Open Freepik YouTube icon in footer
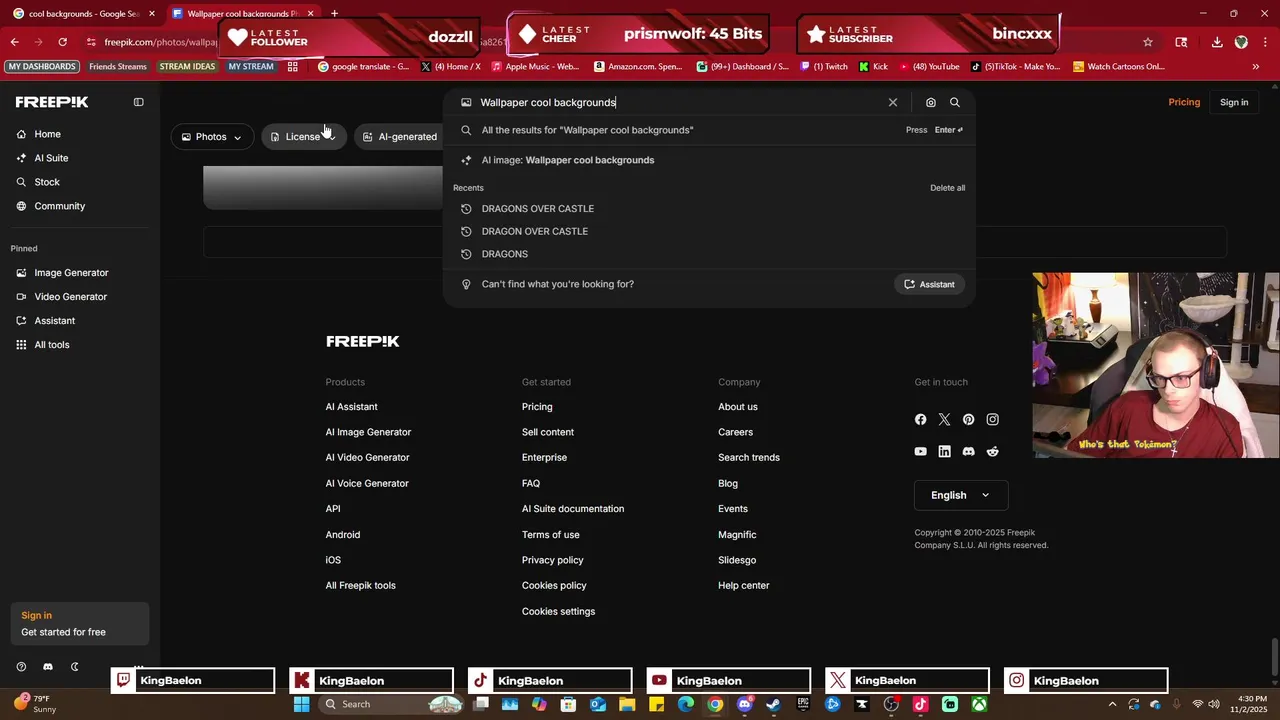The height and width of the screenshot is (720, 1280). click(x=920, y=451)
